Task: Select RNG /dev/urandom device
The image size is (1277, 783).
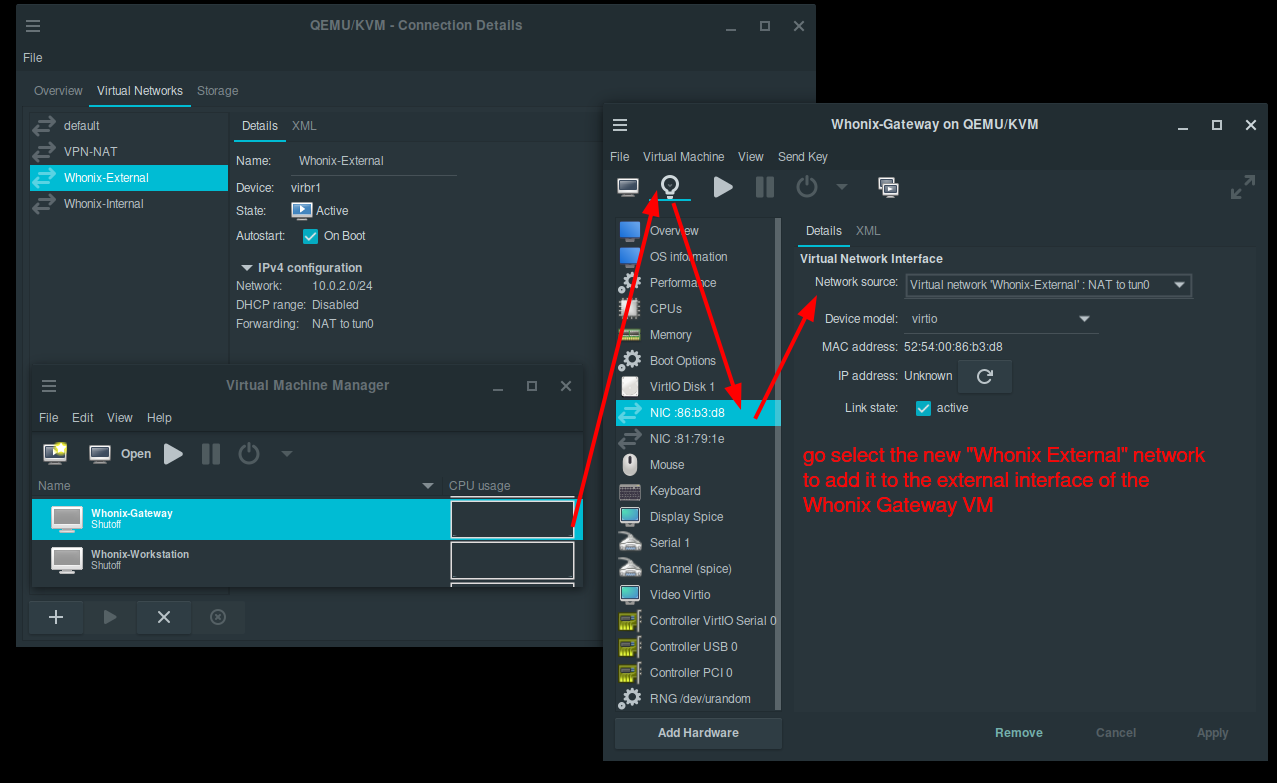Action: tap(696, 699)
